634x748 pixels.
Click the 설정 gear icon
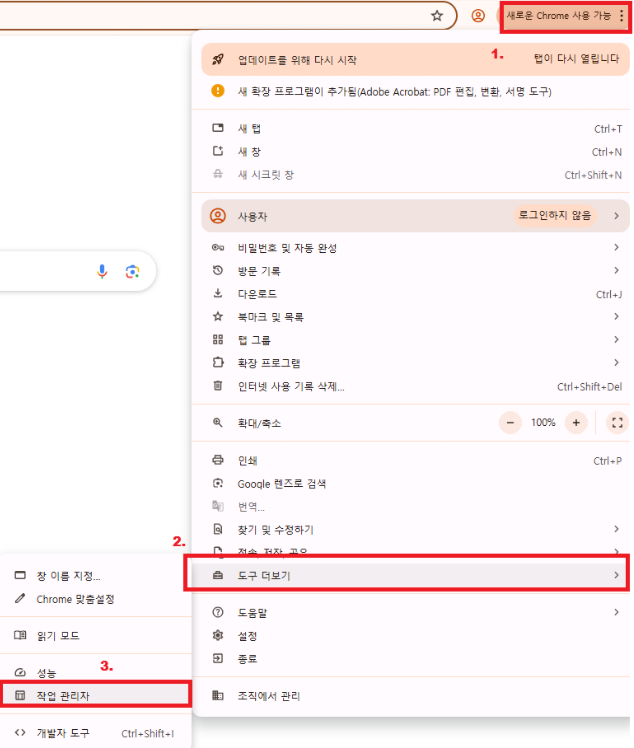tap(218, 635)
